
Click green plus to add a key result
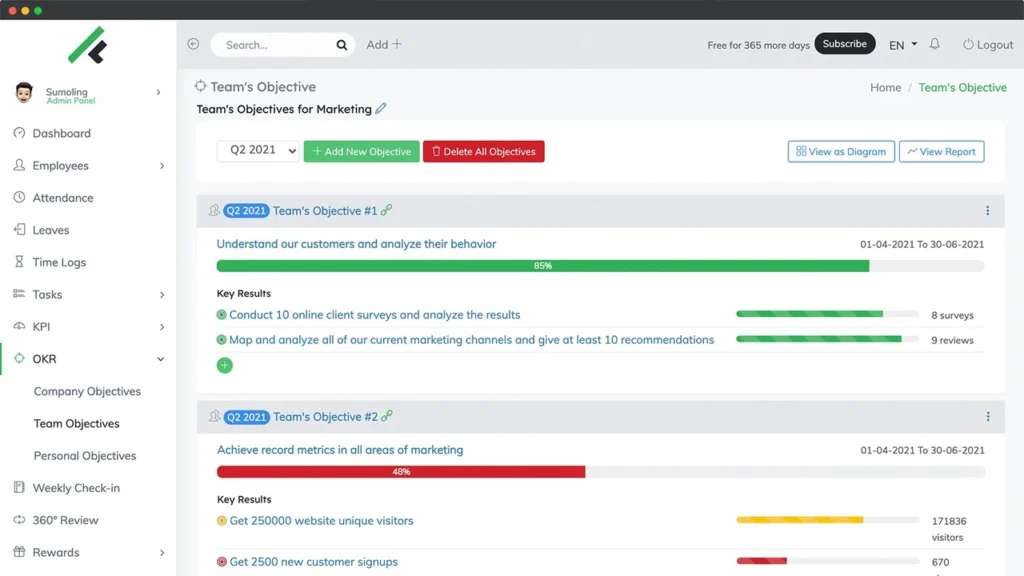[x=224, y=365]
